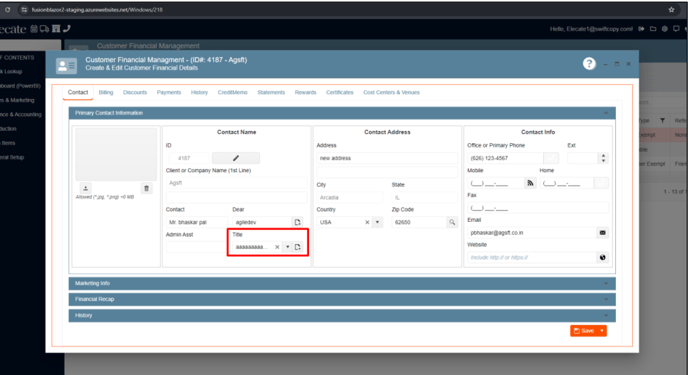This screenshot has height=375, width=688.
Task: Click the Ext stepper arrows
Action: (x=603, y=158)
